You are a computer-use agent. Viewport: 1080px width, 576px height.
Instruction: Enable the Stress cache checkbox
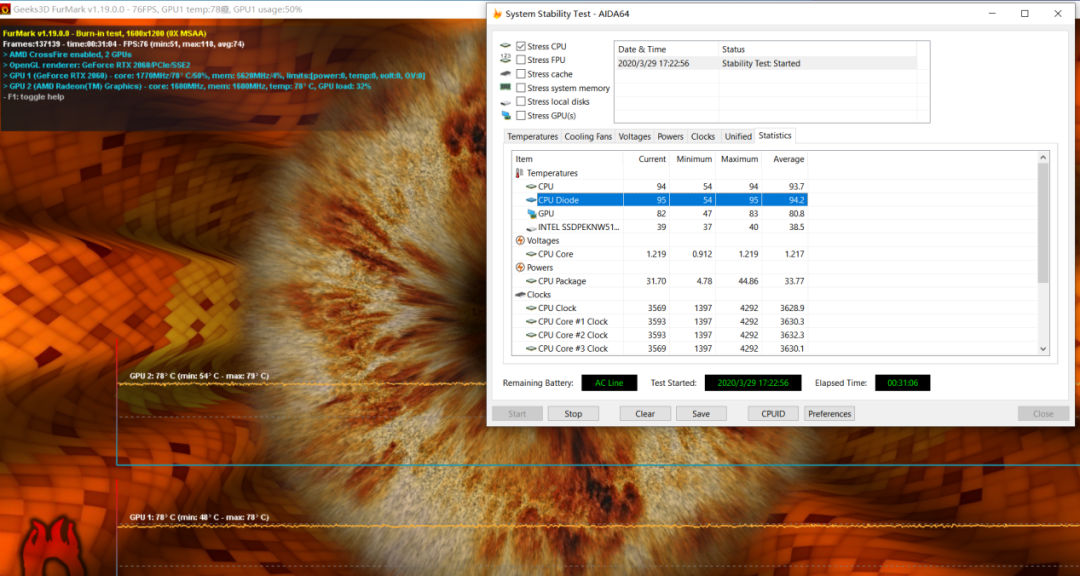point(521,74)
